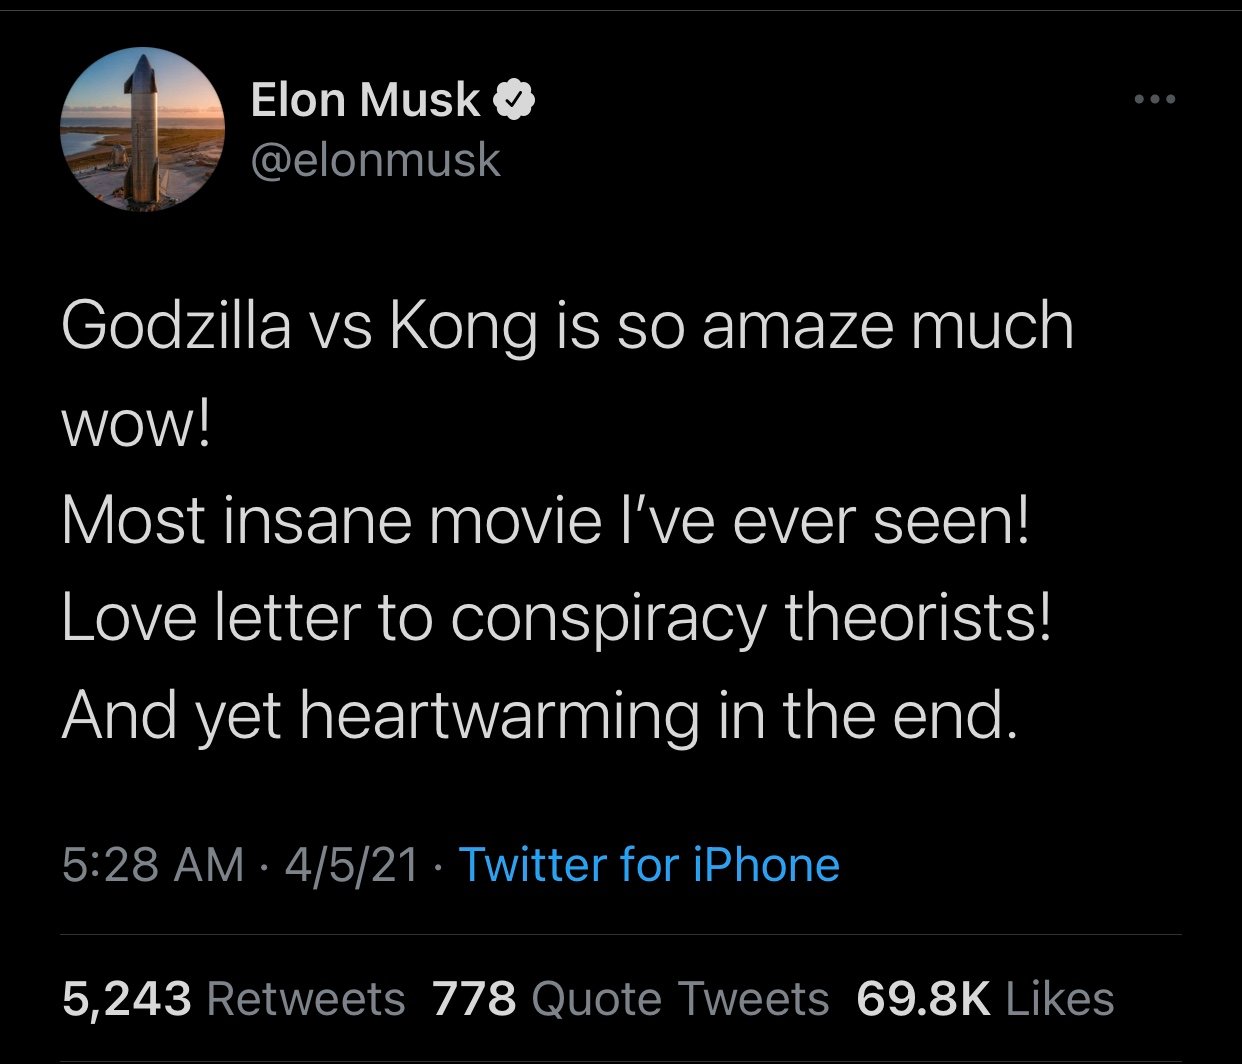1242x1064 pixels.
Task: Select the display name Elon Musk
Action: (365, 97)
